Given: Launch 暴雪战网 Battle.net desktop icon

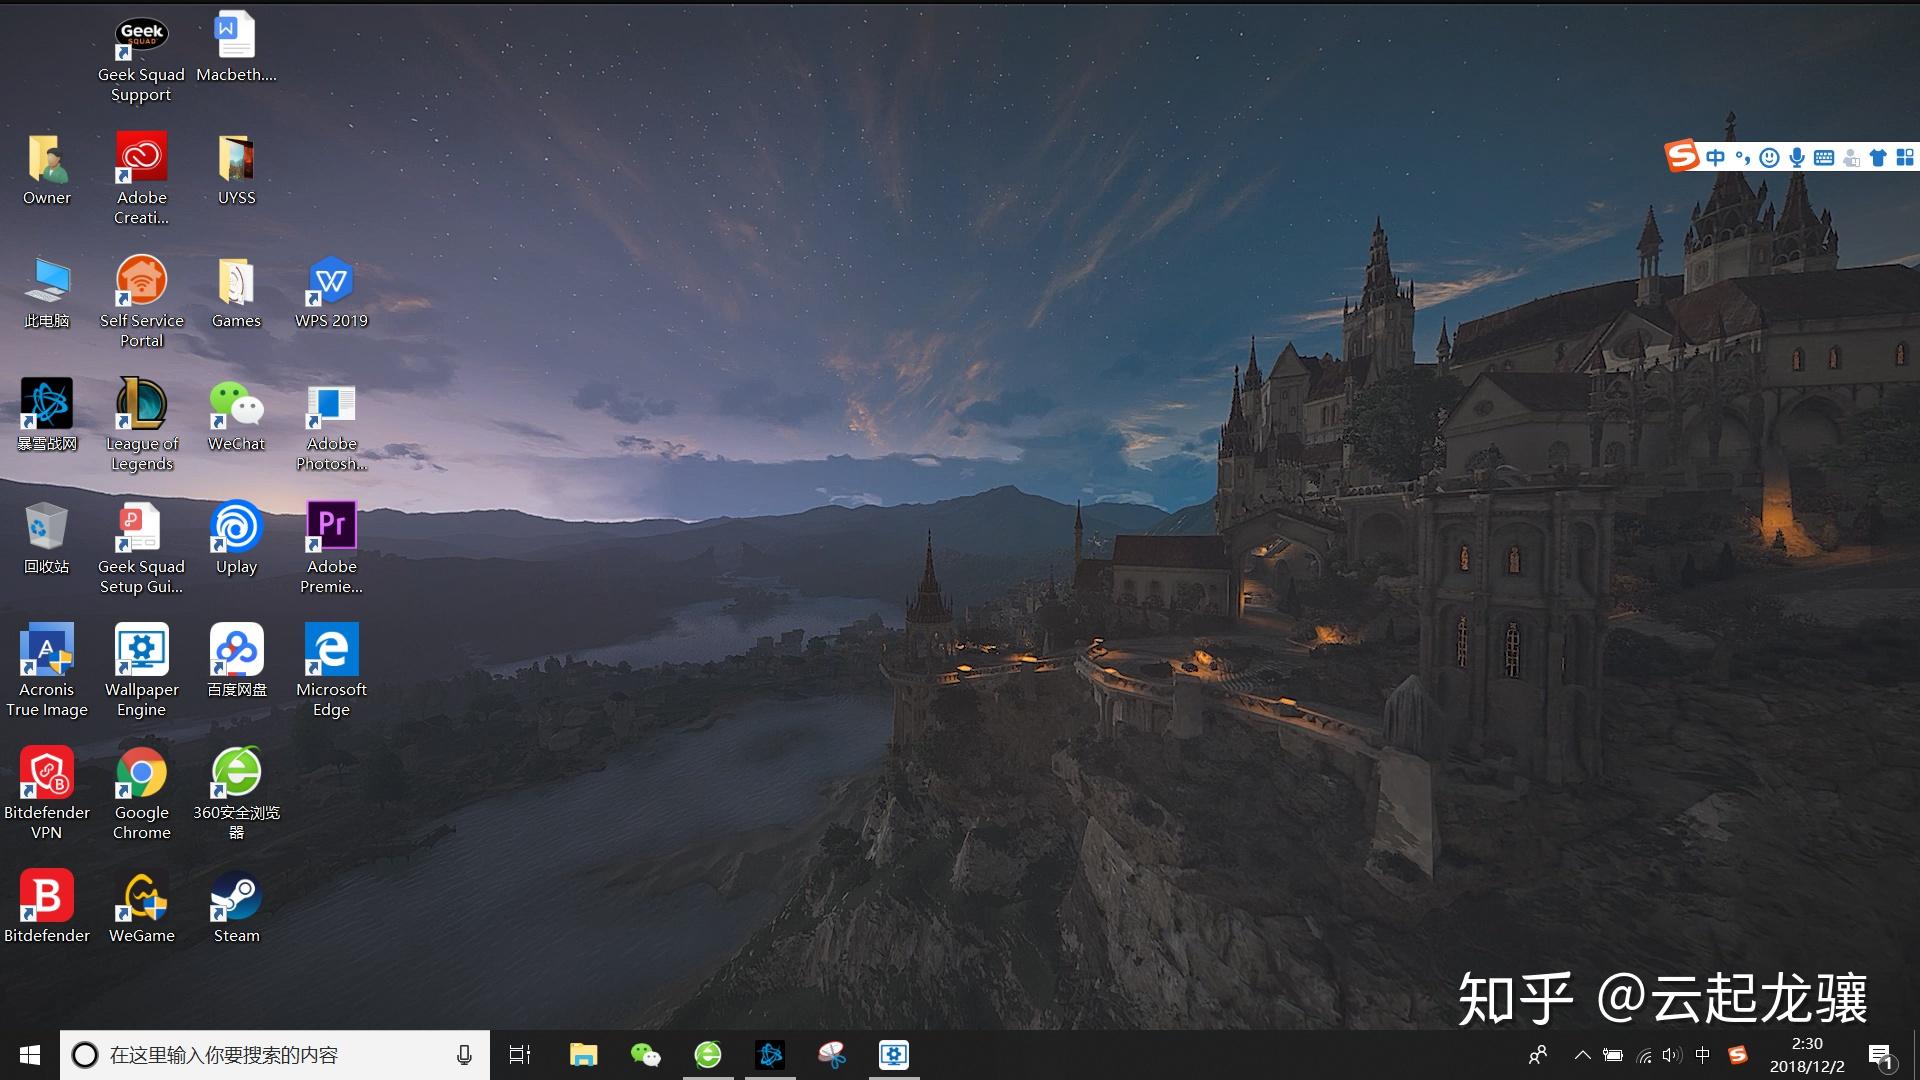Looking at the screenshot, I should pos(47,417).
